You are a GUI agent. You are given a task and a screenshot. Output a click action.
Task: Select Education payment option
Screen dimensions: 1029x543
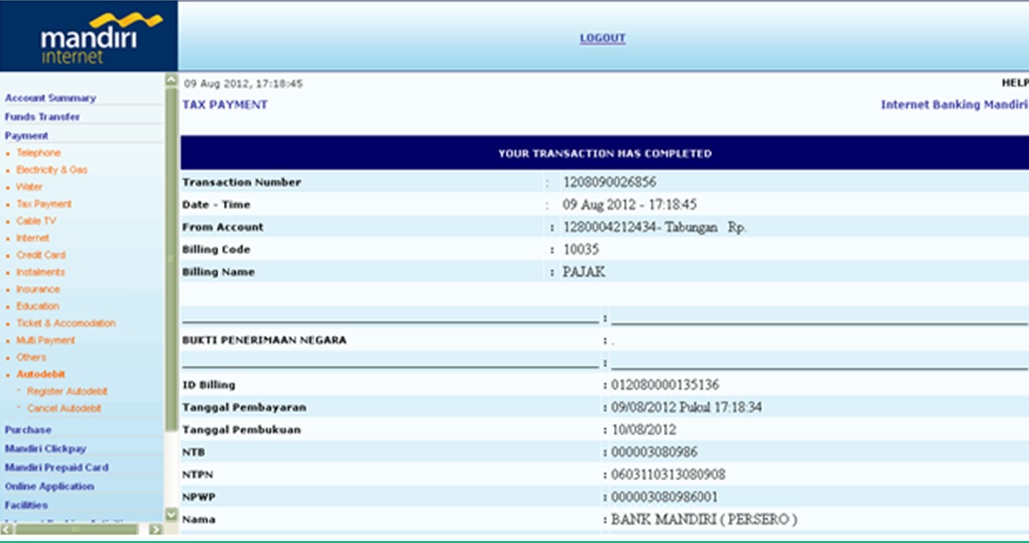(37, 307)
